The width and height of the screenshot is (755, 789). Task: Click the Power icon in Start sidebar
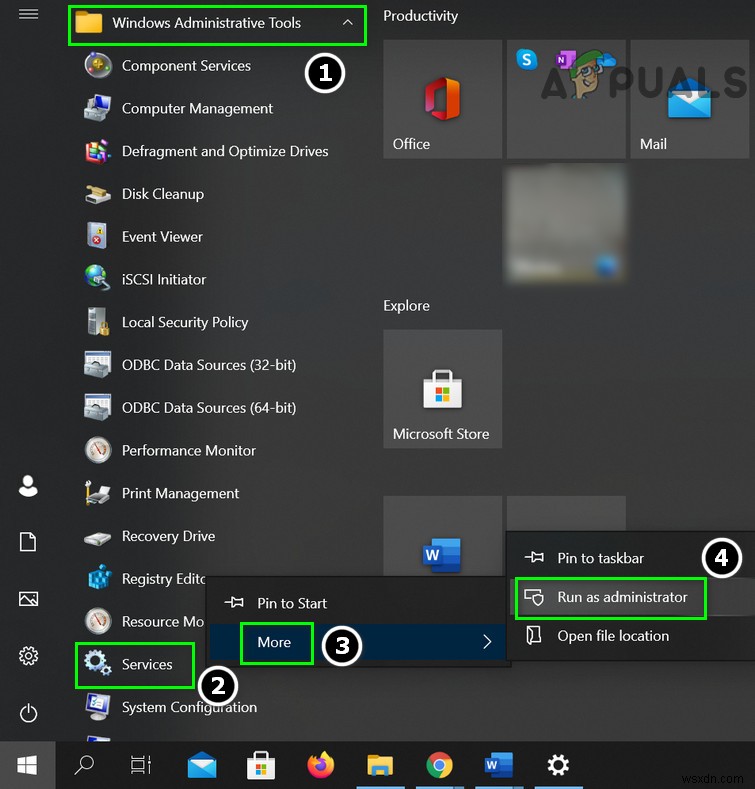(x=28, y=713)
